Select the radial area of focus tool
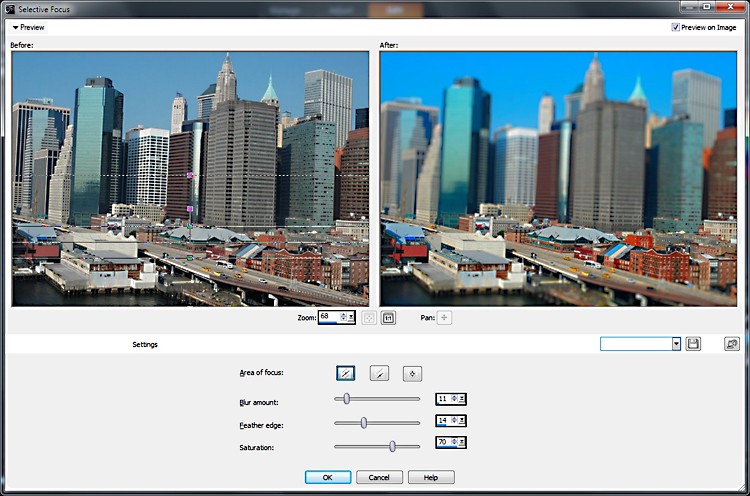 click(412, 373)
